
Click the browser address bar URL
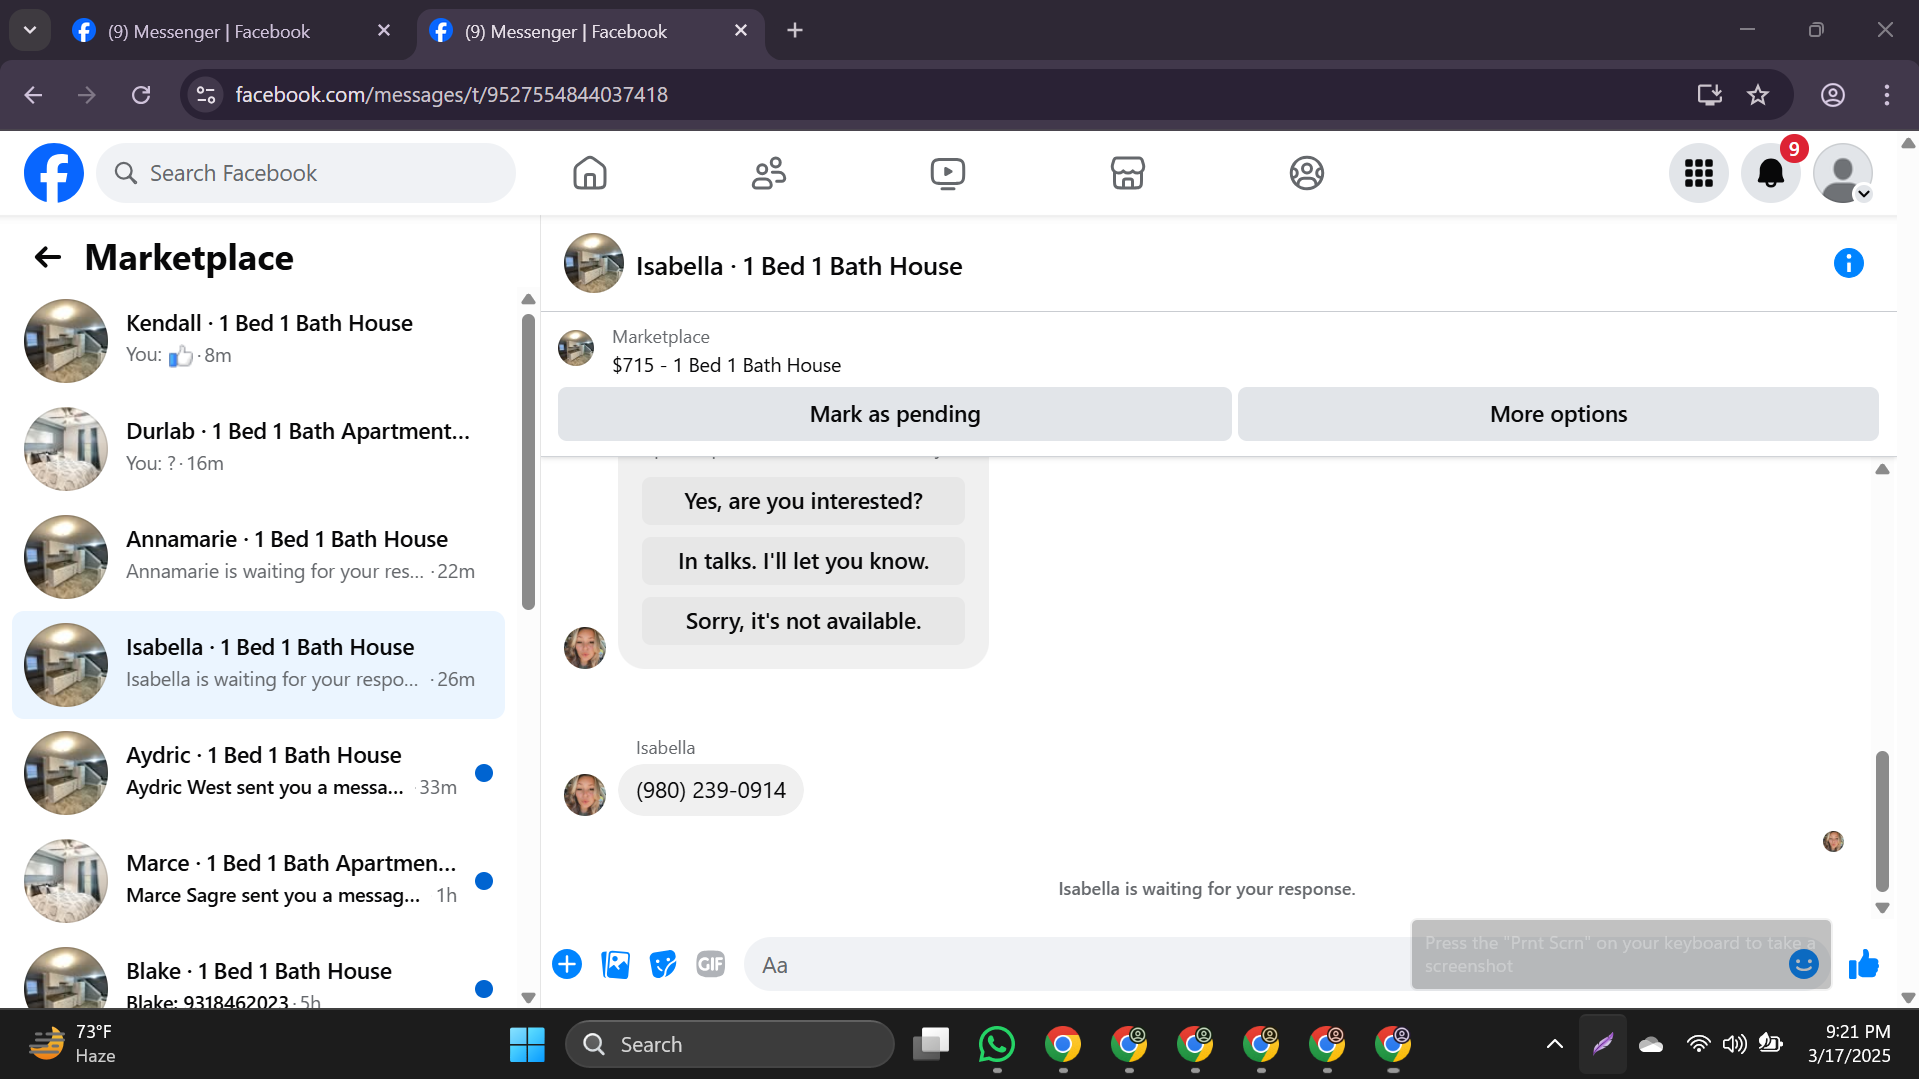451,95
